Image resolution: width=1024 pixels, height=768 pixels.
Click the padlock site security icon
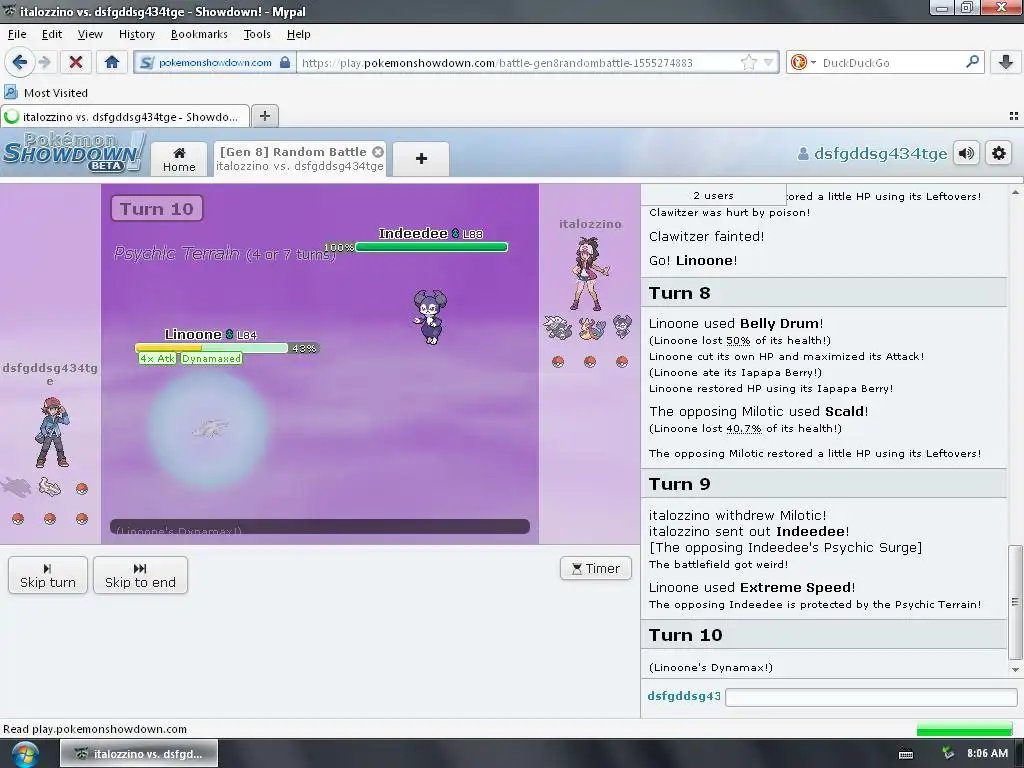[x=285, y=63]
